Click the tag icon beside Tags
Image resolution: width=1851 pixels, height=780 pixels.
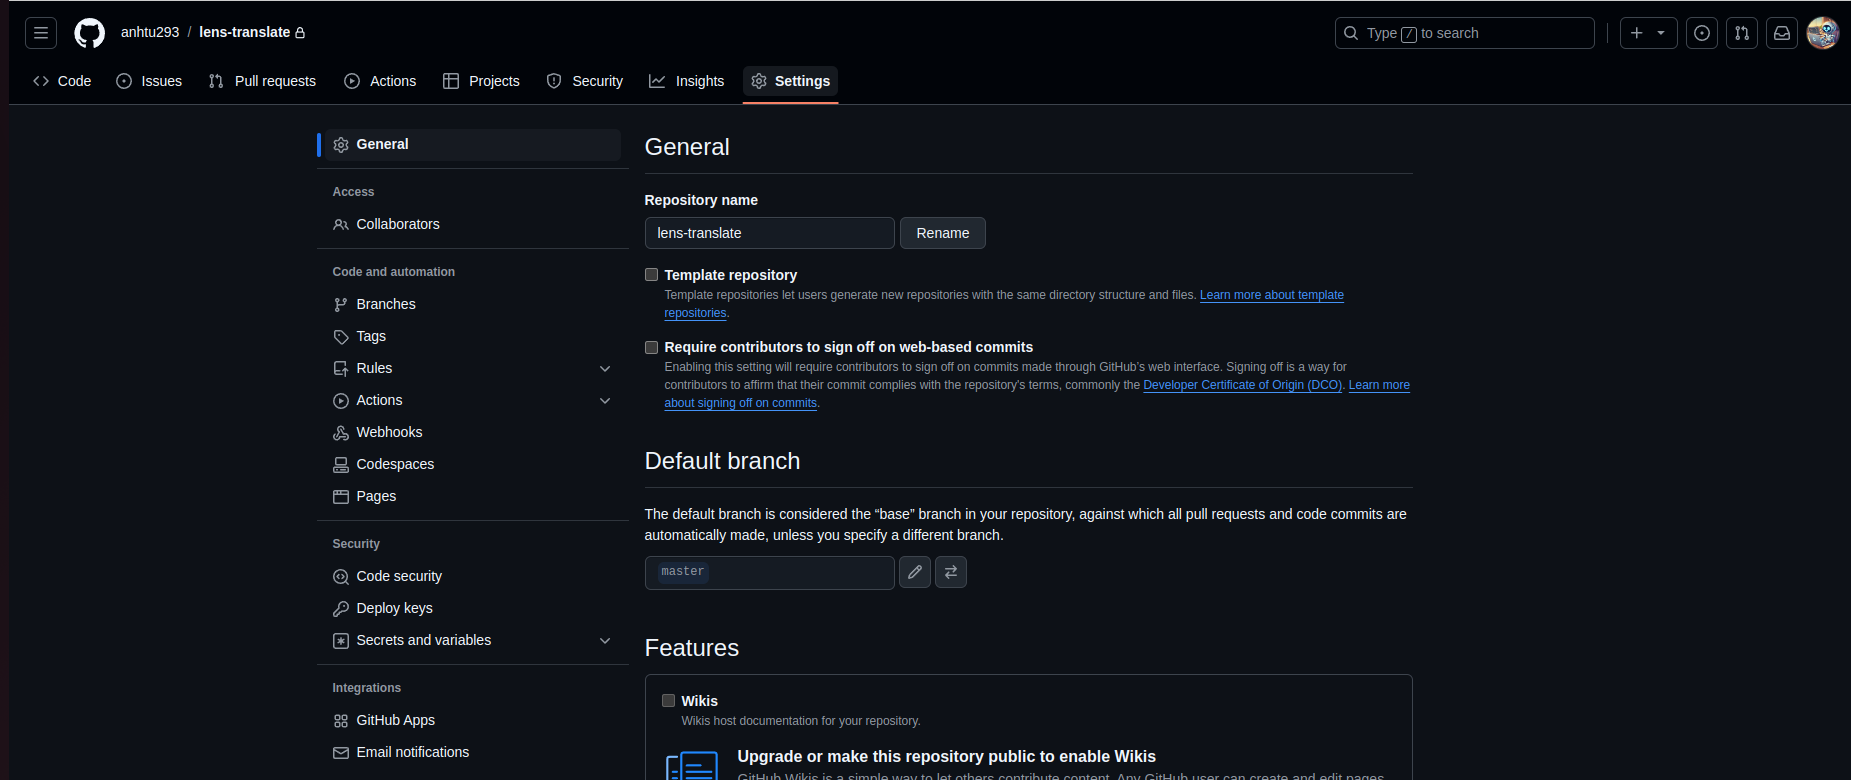pyautogui.click(x=341, y=337)
